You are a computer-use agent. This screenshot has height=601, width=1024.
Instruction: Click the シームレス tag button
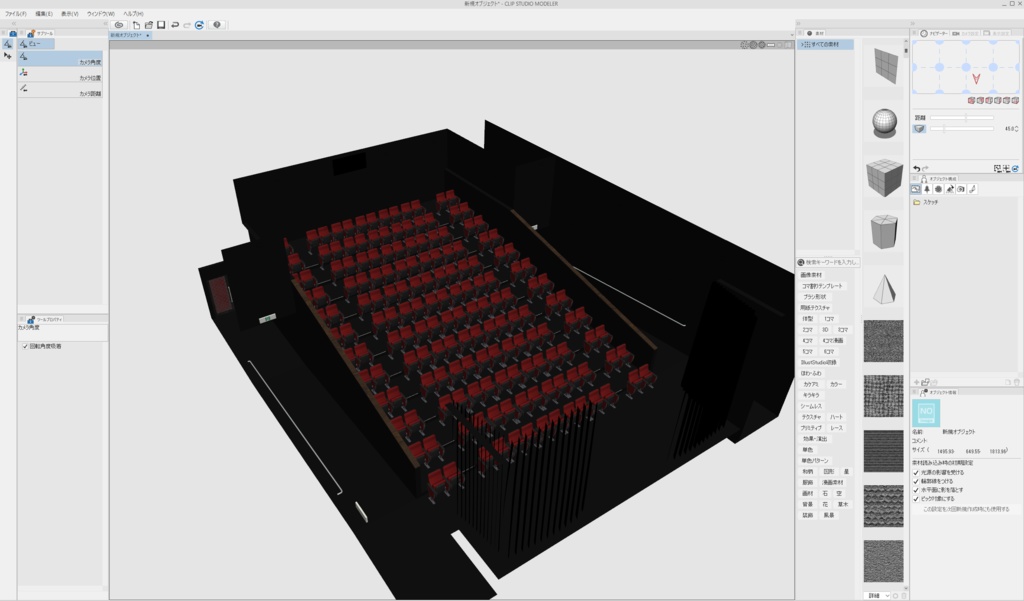point(811,406)
